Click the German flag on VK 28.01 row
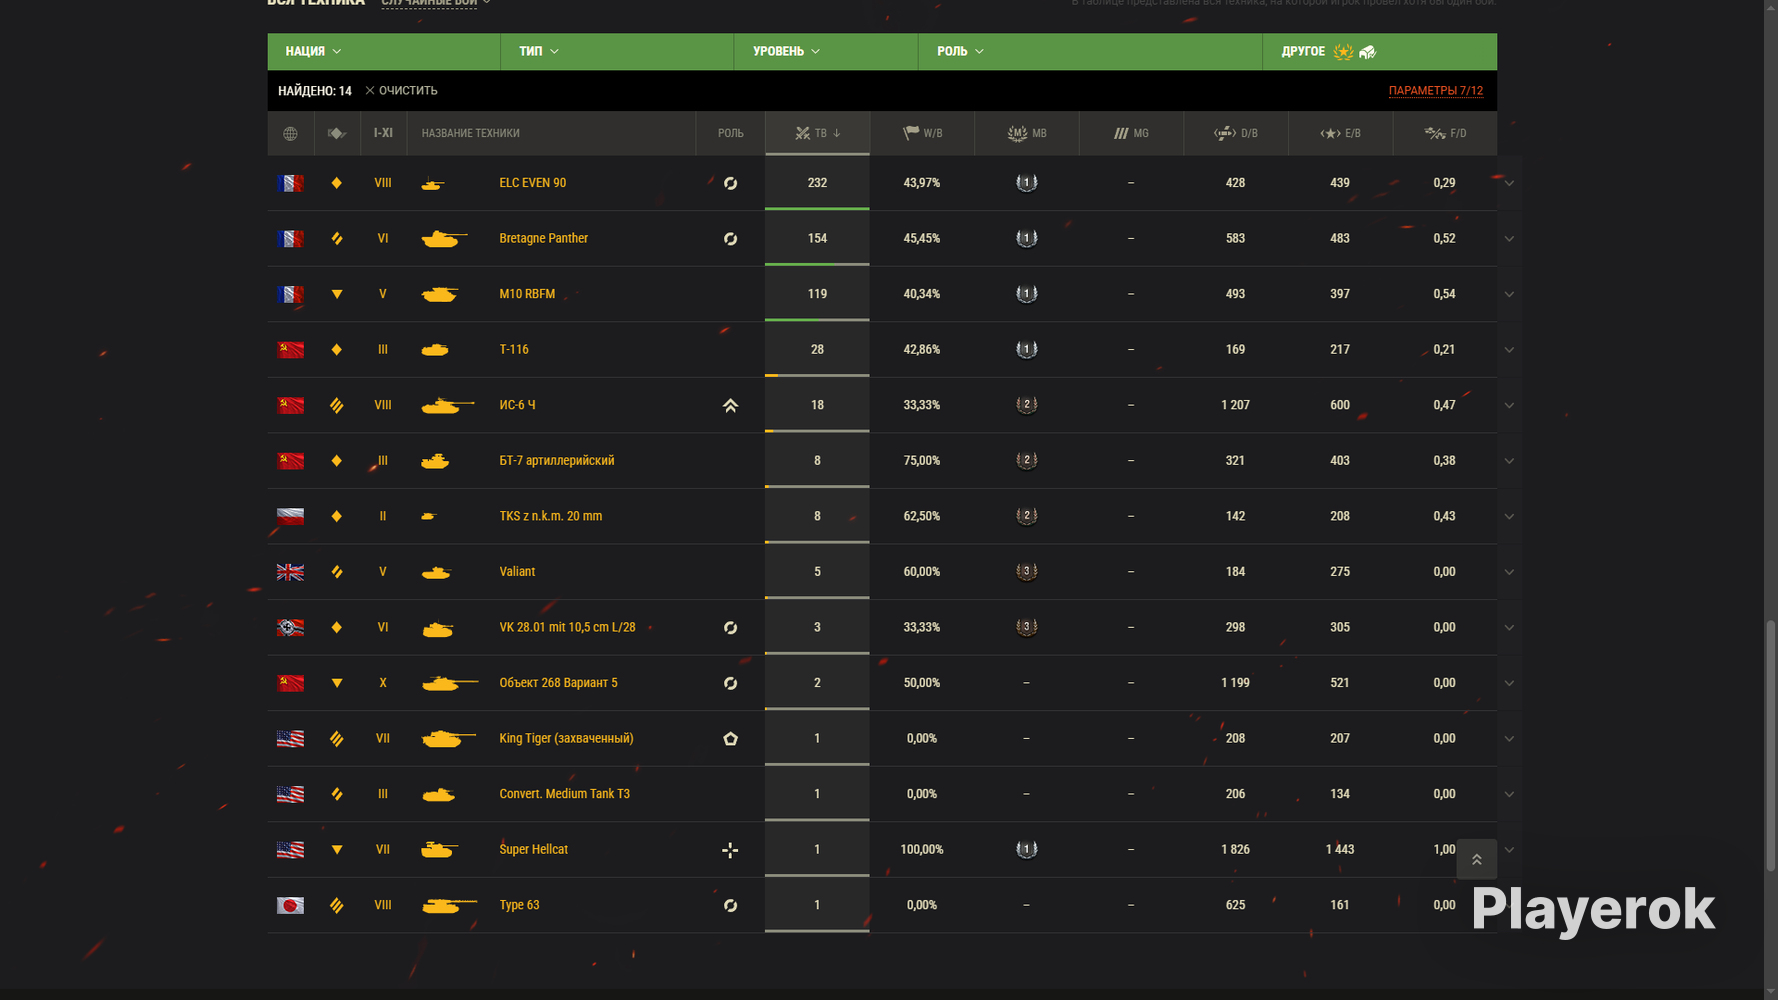Image resolution: width=1778 pixels, height=1000 pixels. pos(290,627)
